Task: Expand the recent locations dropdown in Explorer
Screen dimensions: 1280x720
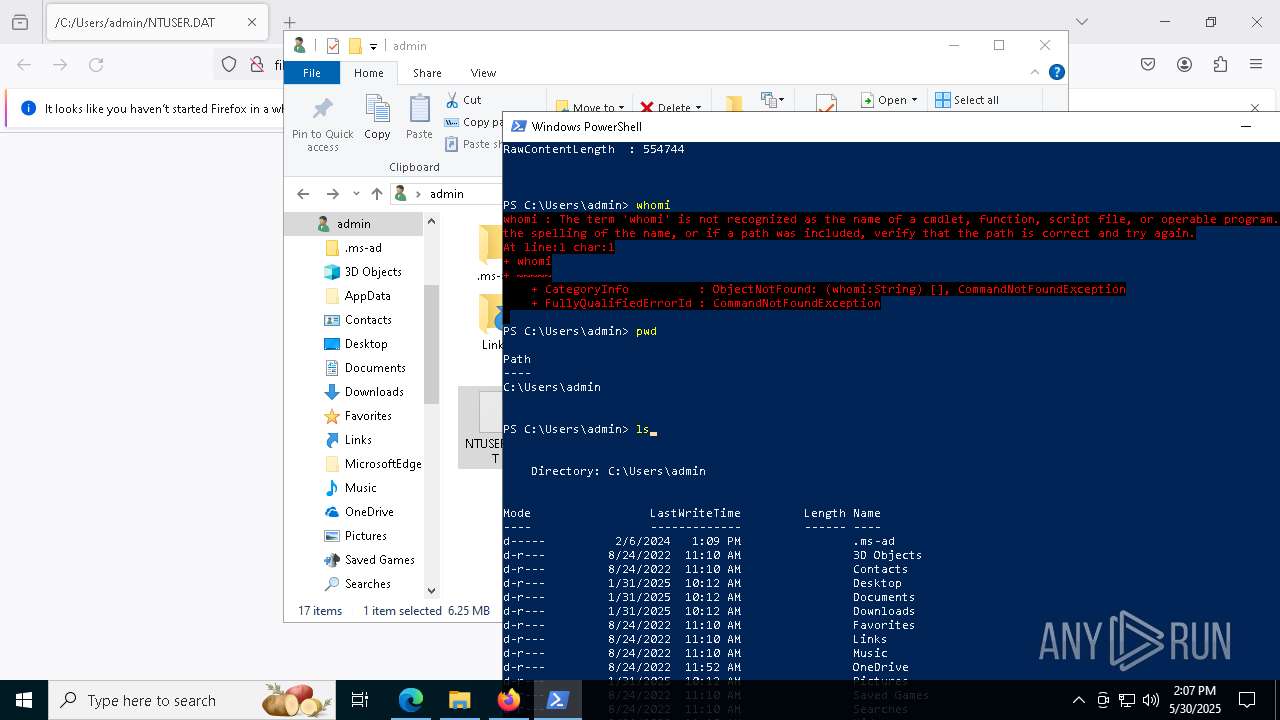Action: tap(355, 194)
